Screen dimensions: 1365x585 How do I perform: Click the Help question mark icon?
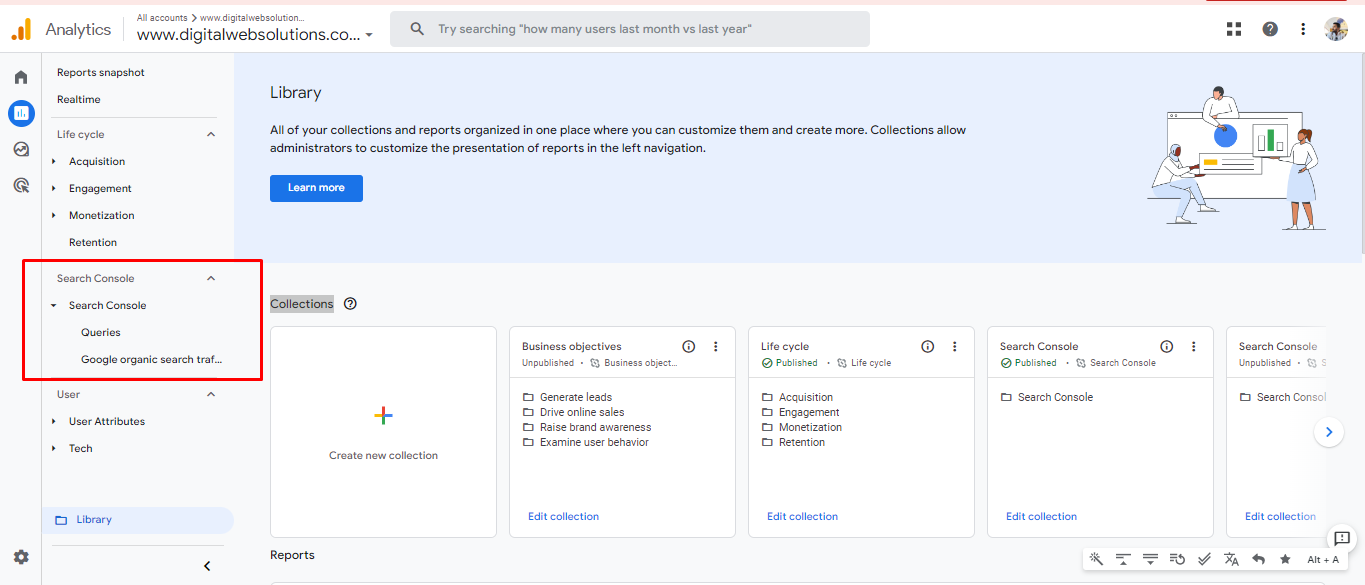[1270, 29]
